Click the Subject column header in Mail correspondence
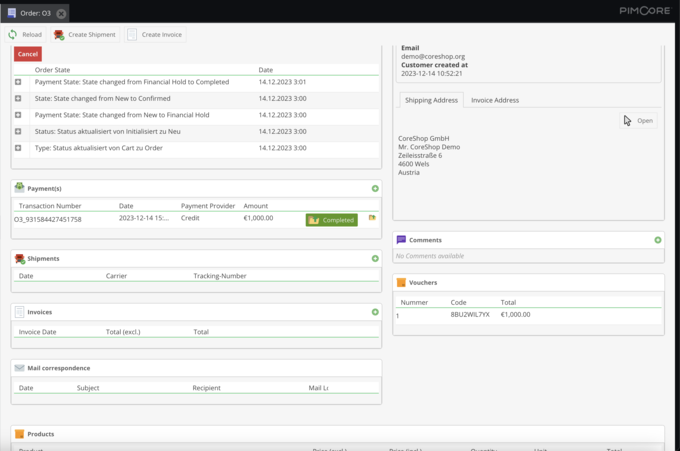Viewport: 680px width, 451px height. 88,388
